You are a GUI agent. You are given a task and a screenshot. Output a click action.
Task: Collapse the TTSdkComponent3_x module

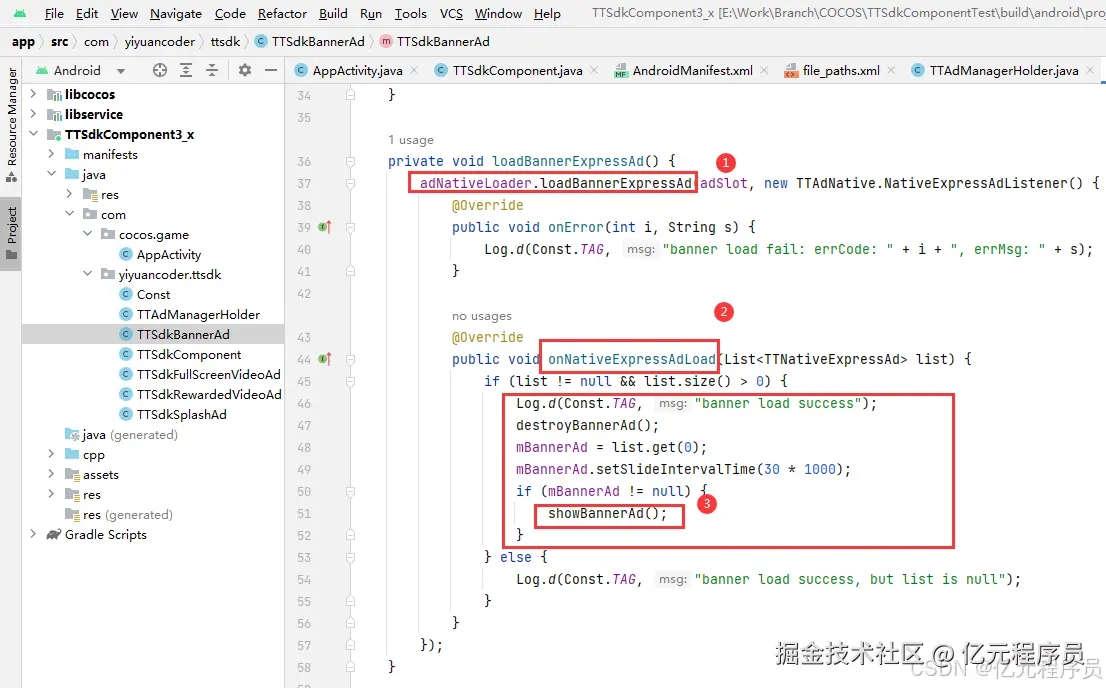pyautogui.click(x=33, y=134)
